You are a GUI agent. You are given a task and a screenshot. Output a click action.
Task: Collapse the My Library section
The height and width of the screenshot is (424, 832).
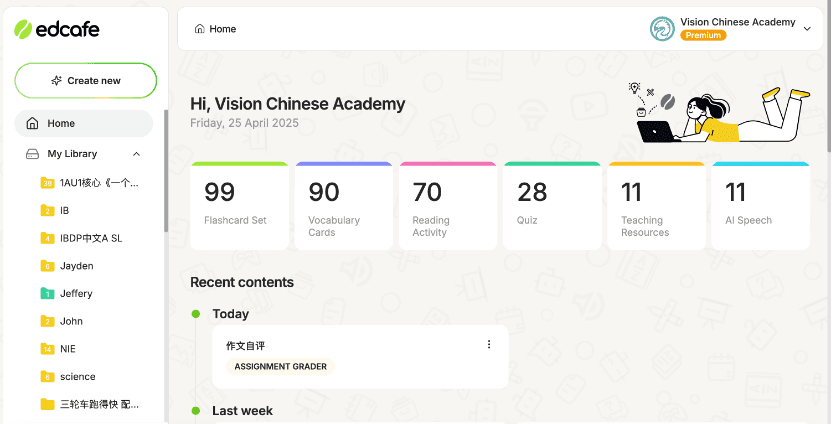137,154
